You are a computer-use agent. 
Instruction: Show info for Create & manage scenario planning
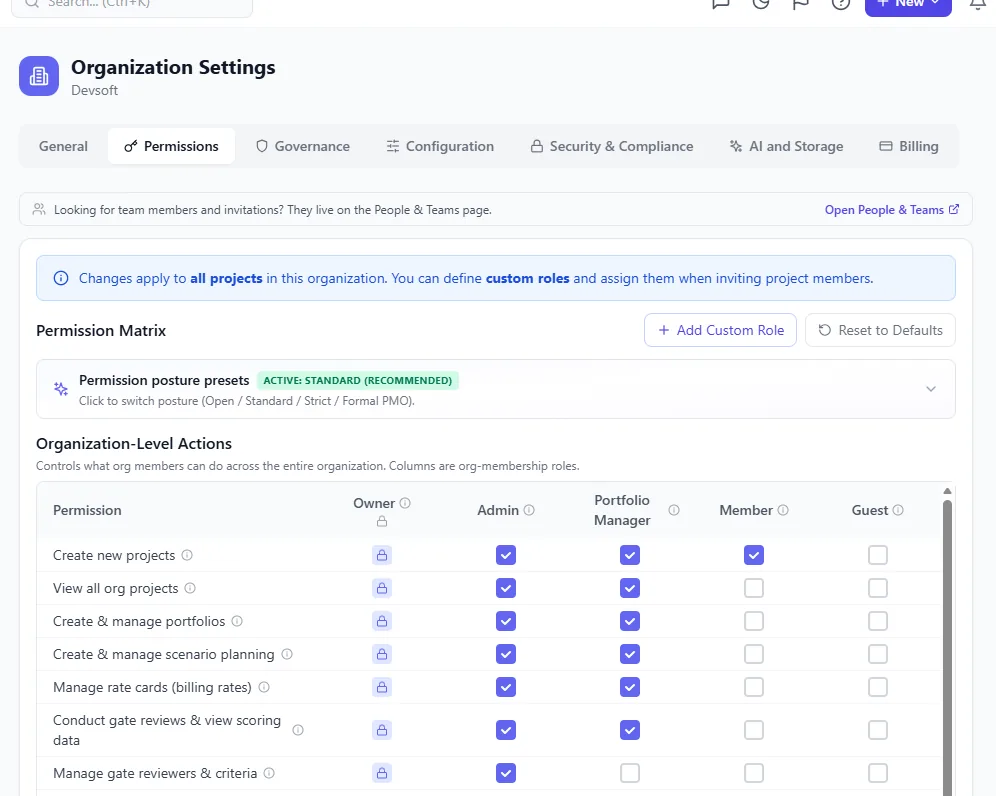coord(287,654)
